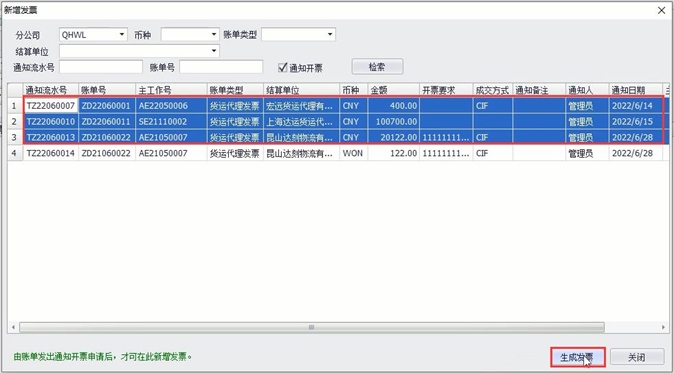Select row header number 1
674x373 pixels.
pyautogui.click(x=15, y=106)
